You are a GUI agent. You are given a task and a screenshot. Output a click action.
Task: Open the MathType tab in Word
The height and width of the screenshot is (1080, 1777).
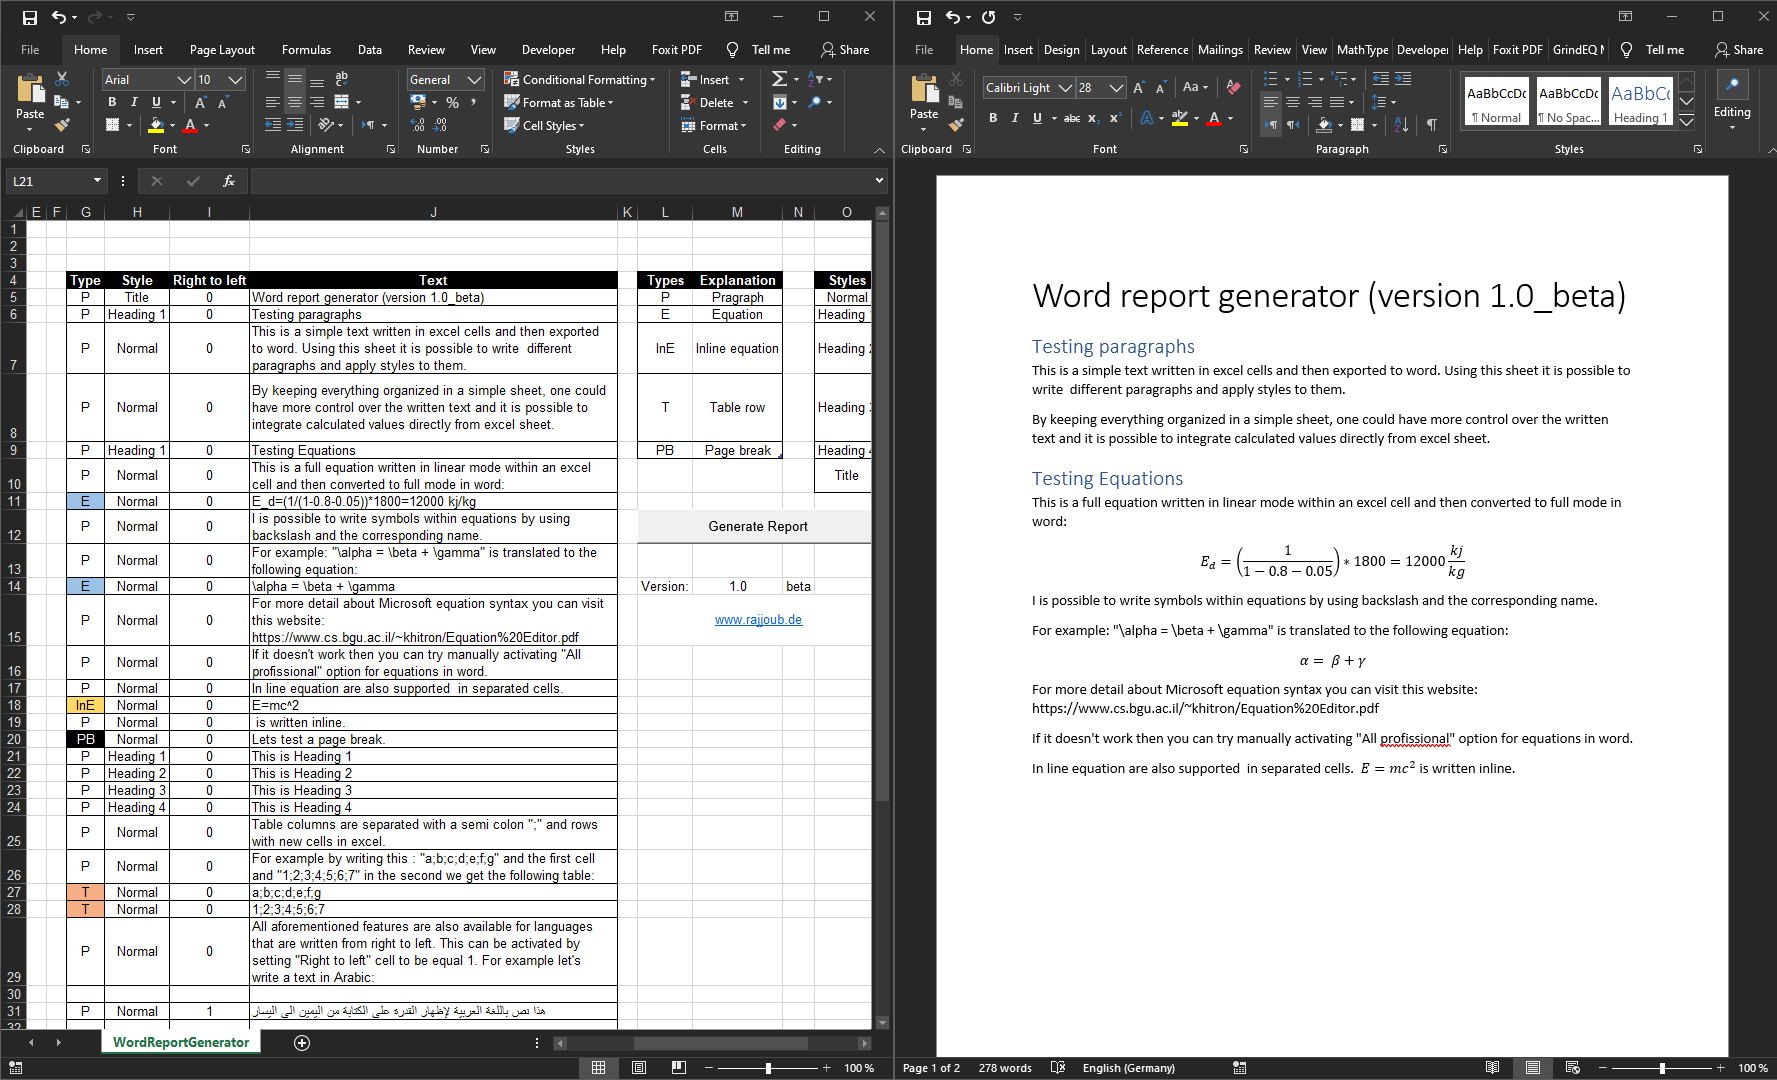(x=1362, y=49)
